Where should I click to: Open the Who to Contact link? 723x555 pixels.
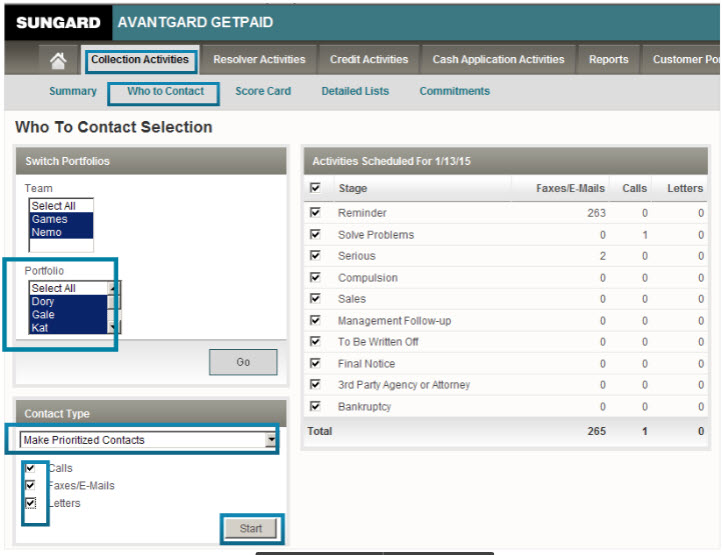point(166,91)
